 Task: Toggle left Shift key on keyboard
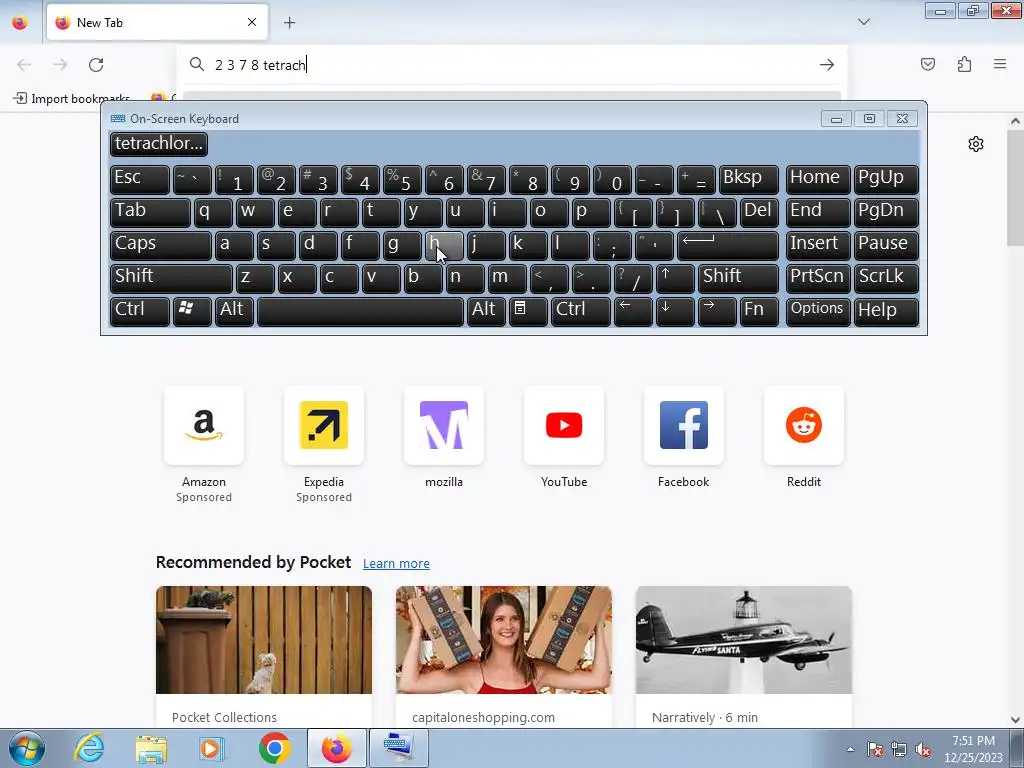(170, 278)
